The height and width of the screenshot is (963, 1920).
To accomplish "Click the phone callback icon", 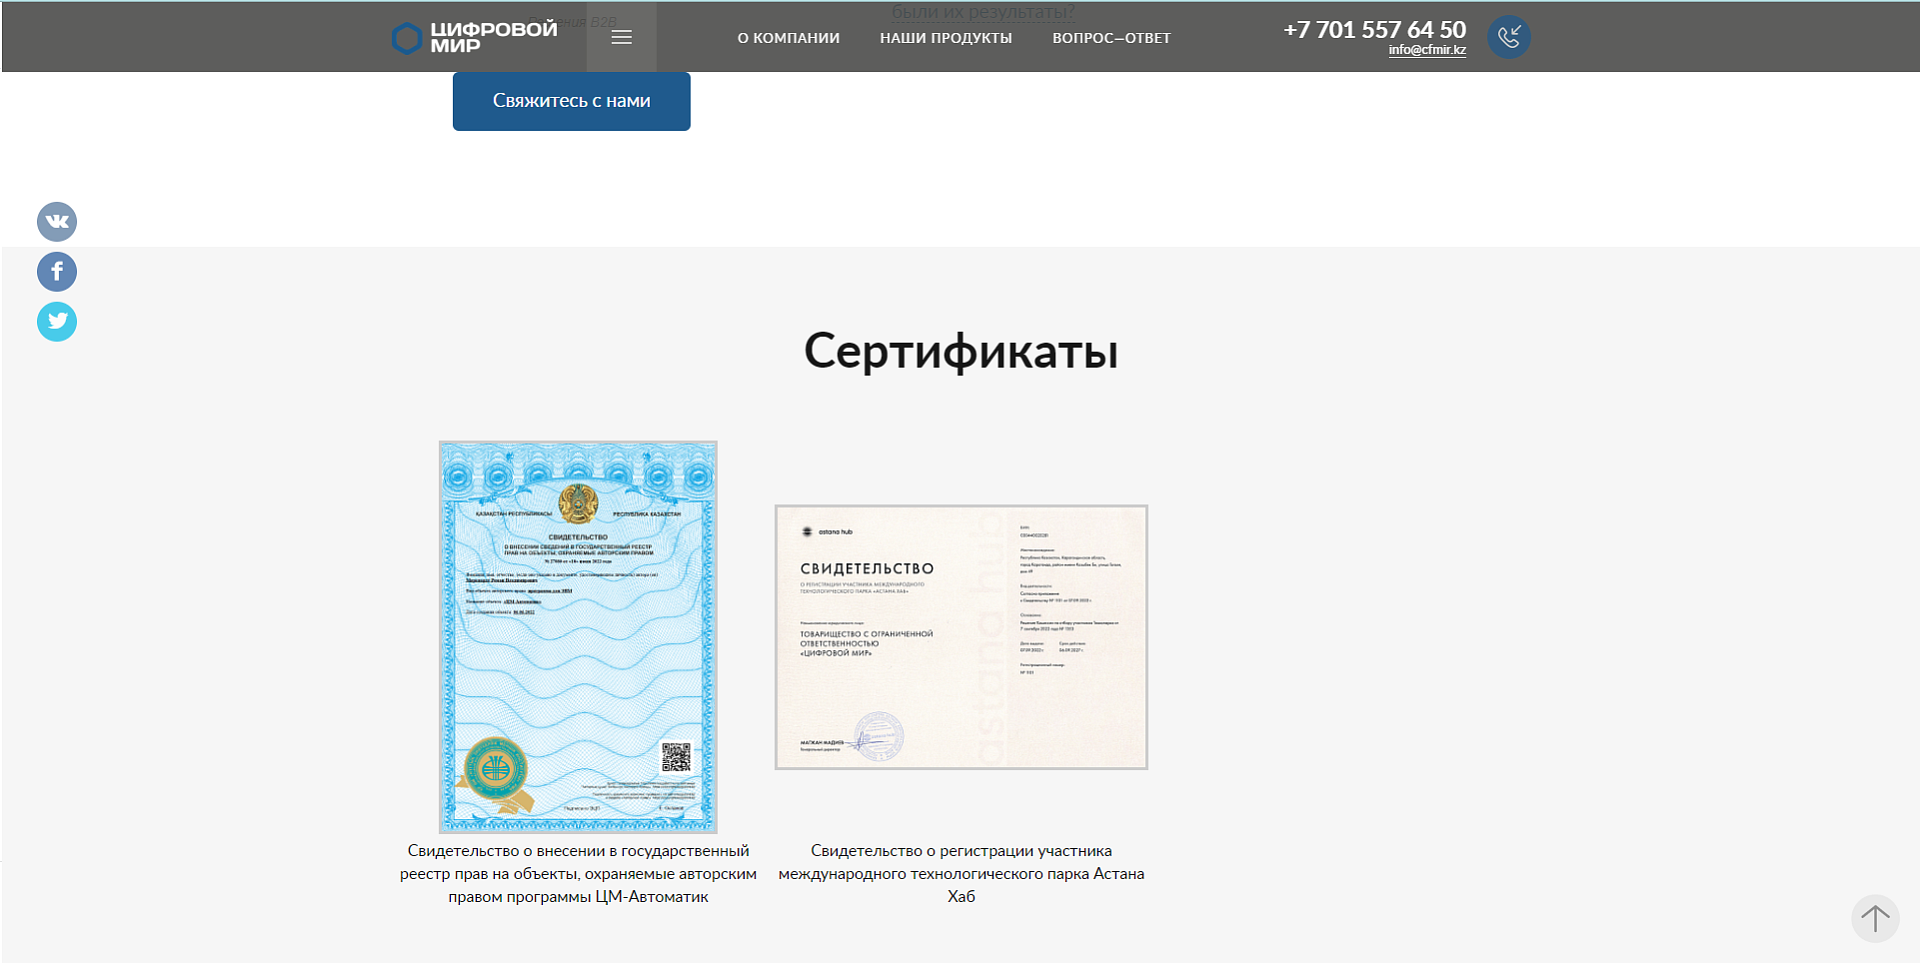I will click(1508, 37).
